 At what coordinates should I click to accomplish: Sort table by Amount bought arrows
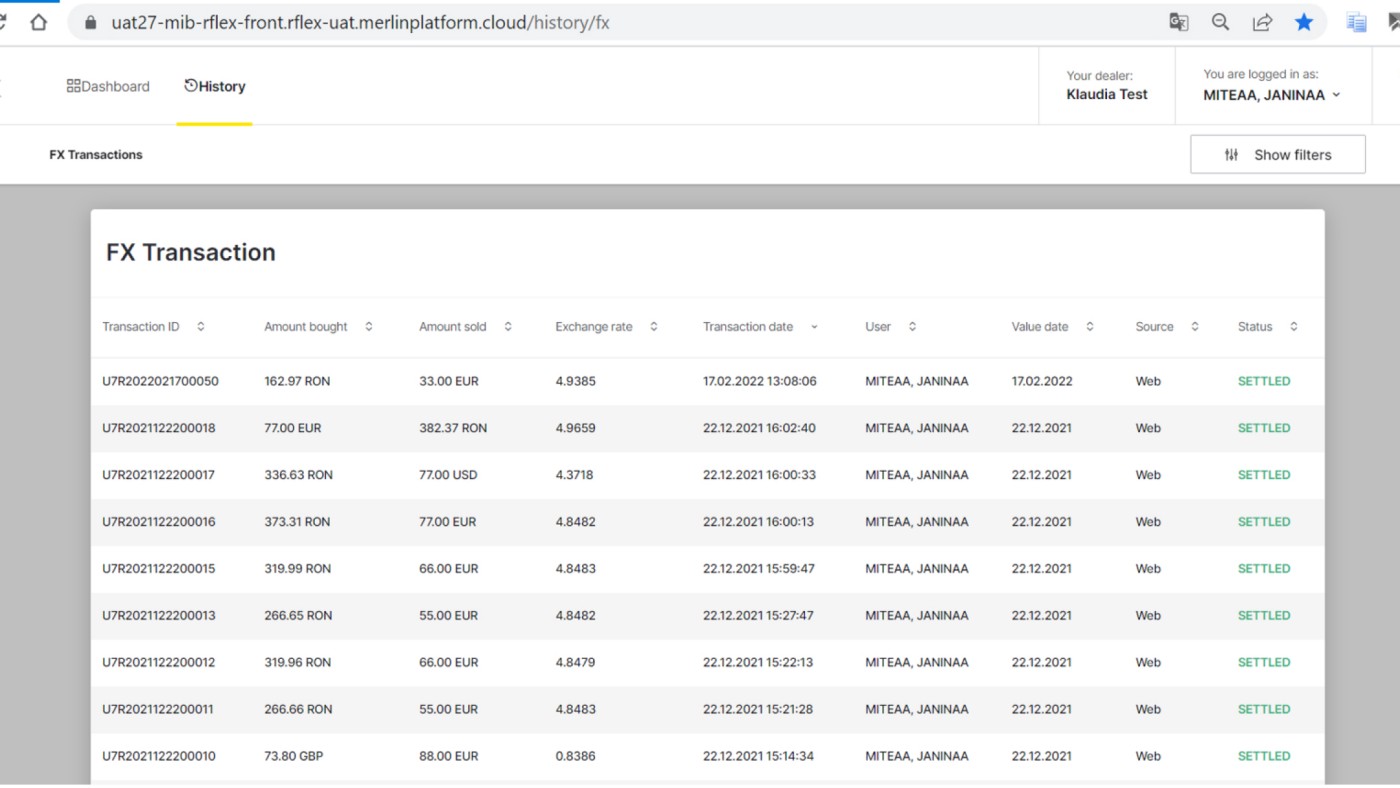[x=369, y=327]
